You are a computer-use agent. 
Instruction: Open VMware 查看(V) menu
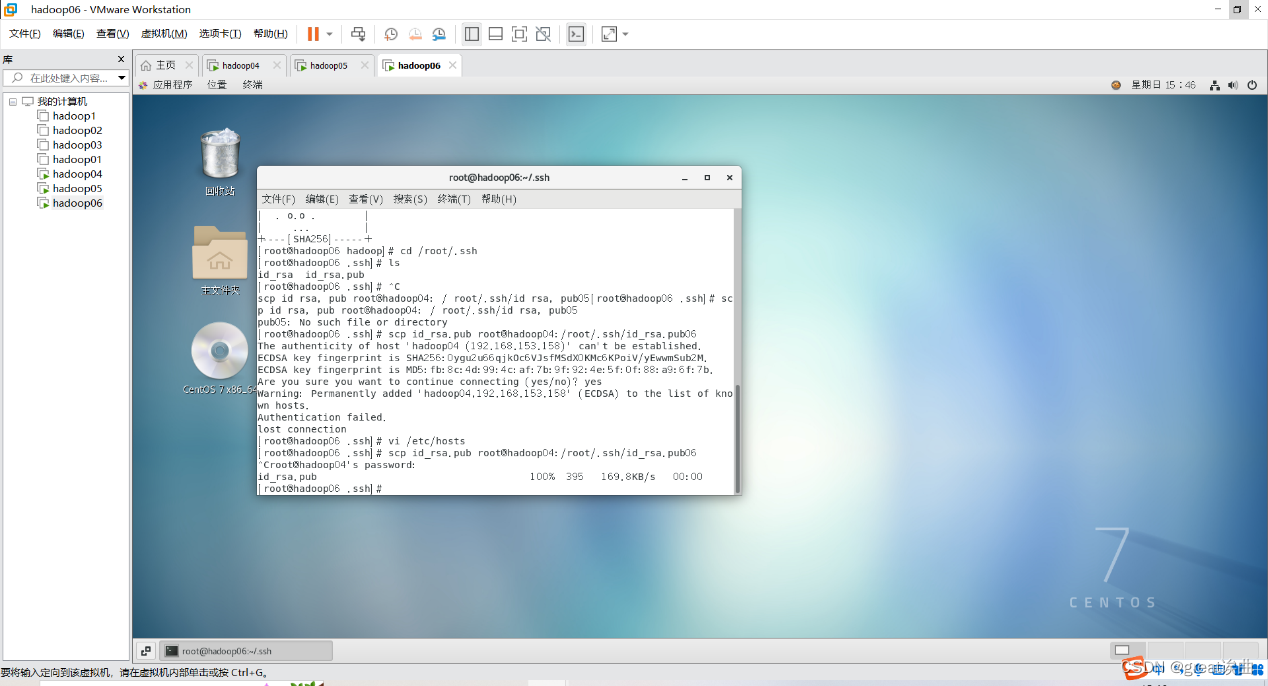click(x=113, y=34)
